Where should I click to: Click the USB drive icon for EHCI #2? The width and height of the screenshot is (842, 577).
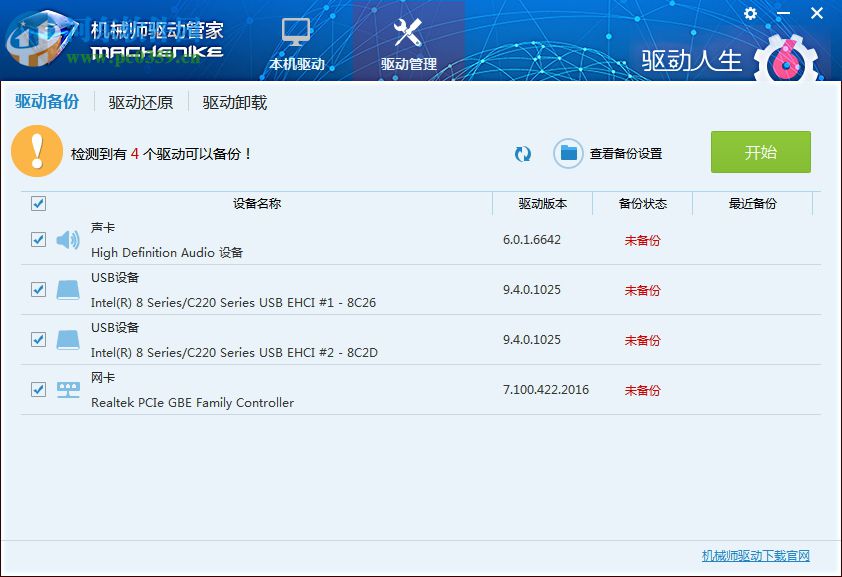[x=67, y=339]
